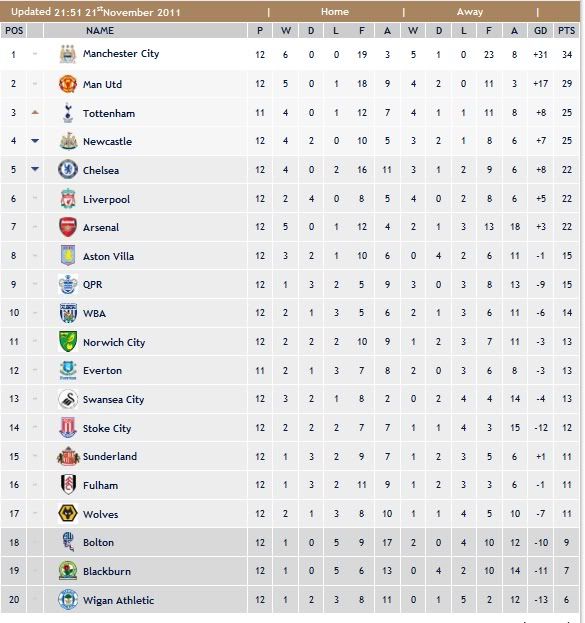Open the Aston Villa team link
Image resolution: width=585 pixels, height=623 pixels.
coord(108,256)
